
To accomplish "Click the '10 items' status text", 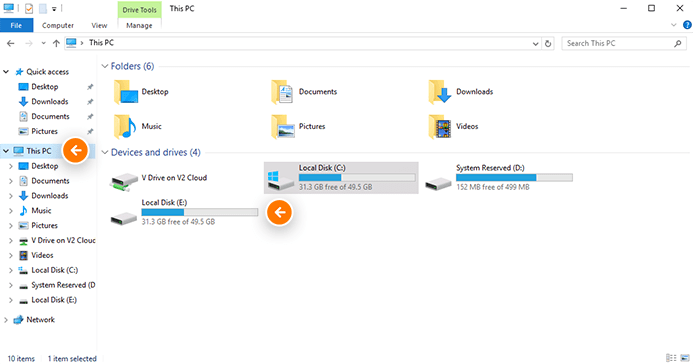I will click(21, 359).
